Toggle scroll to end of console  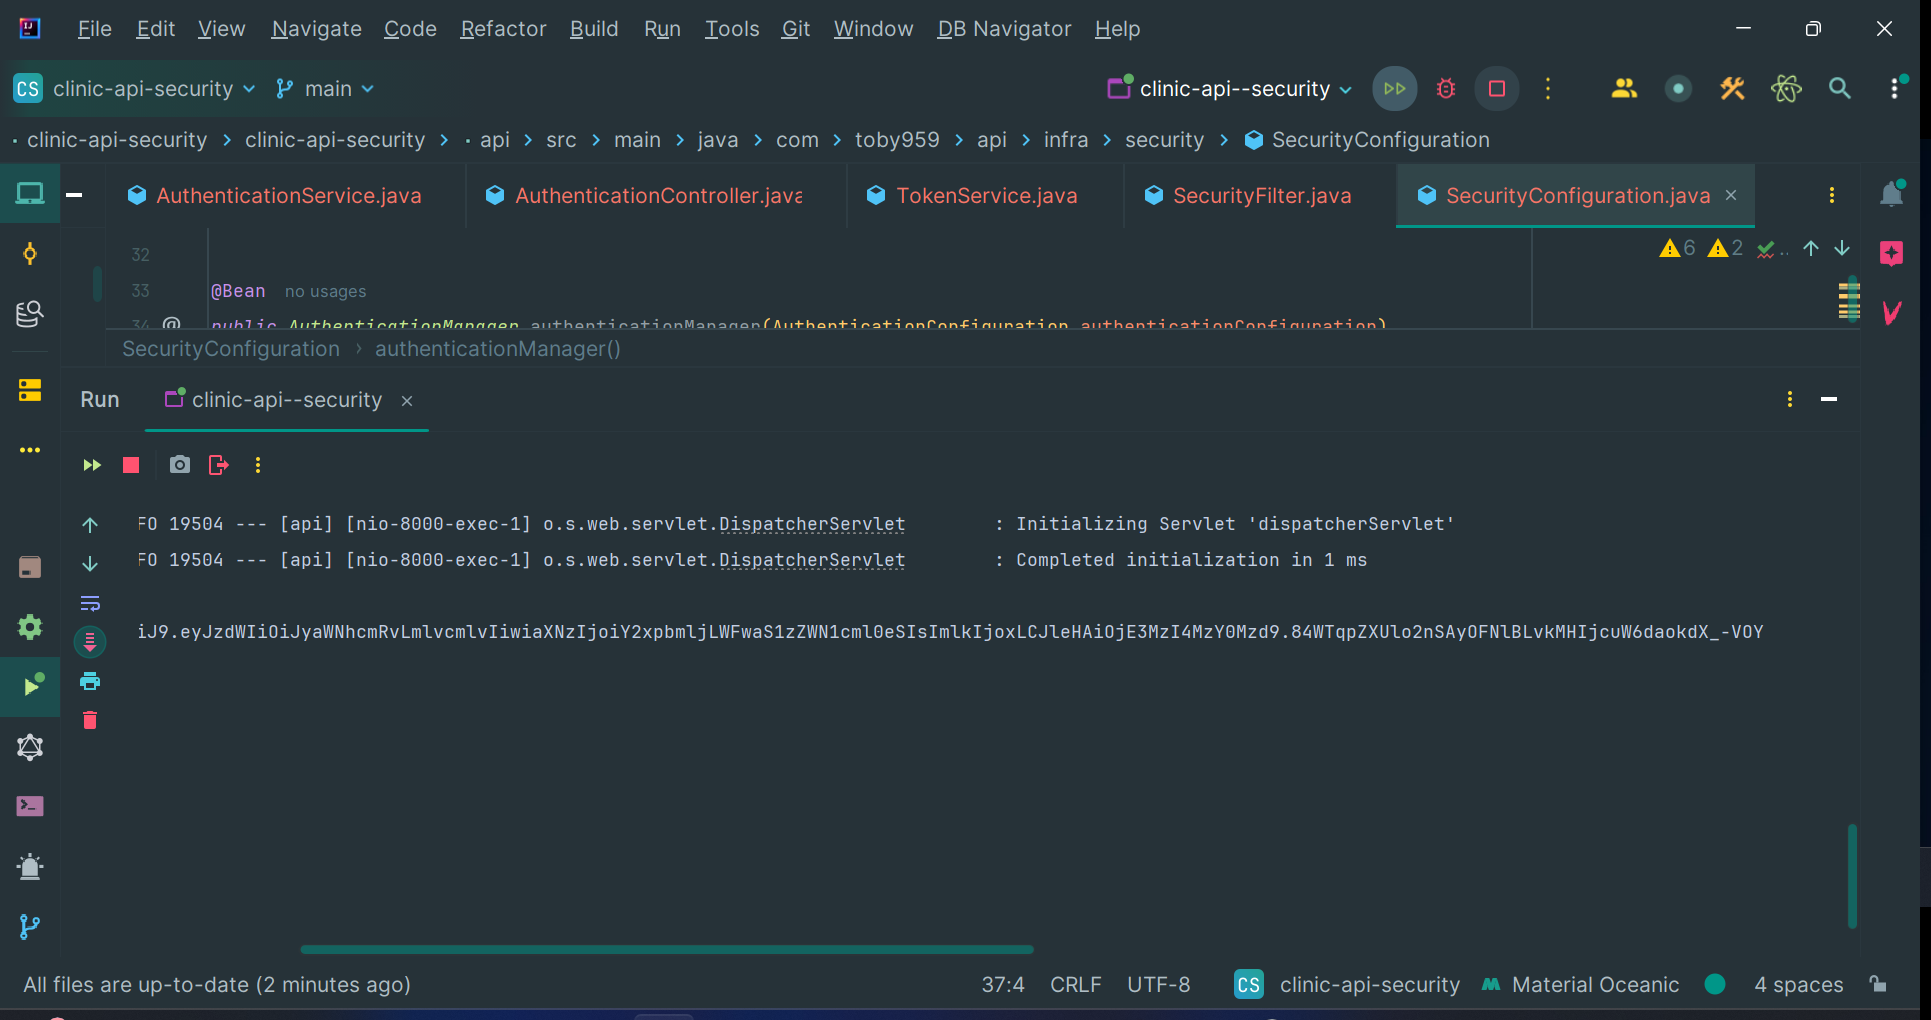[x=90, y=642]
